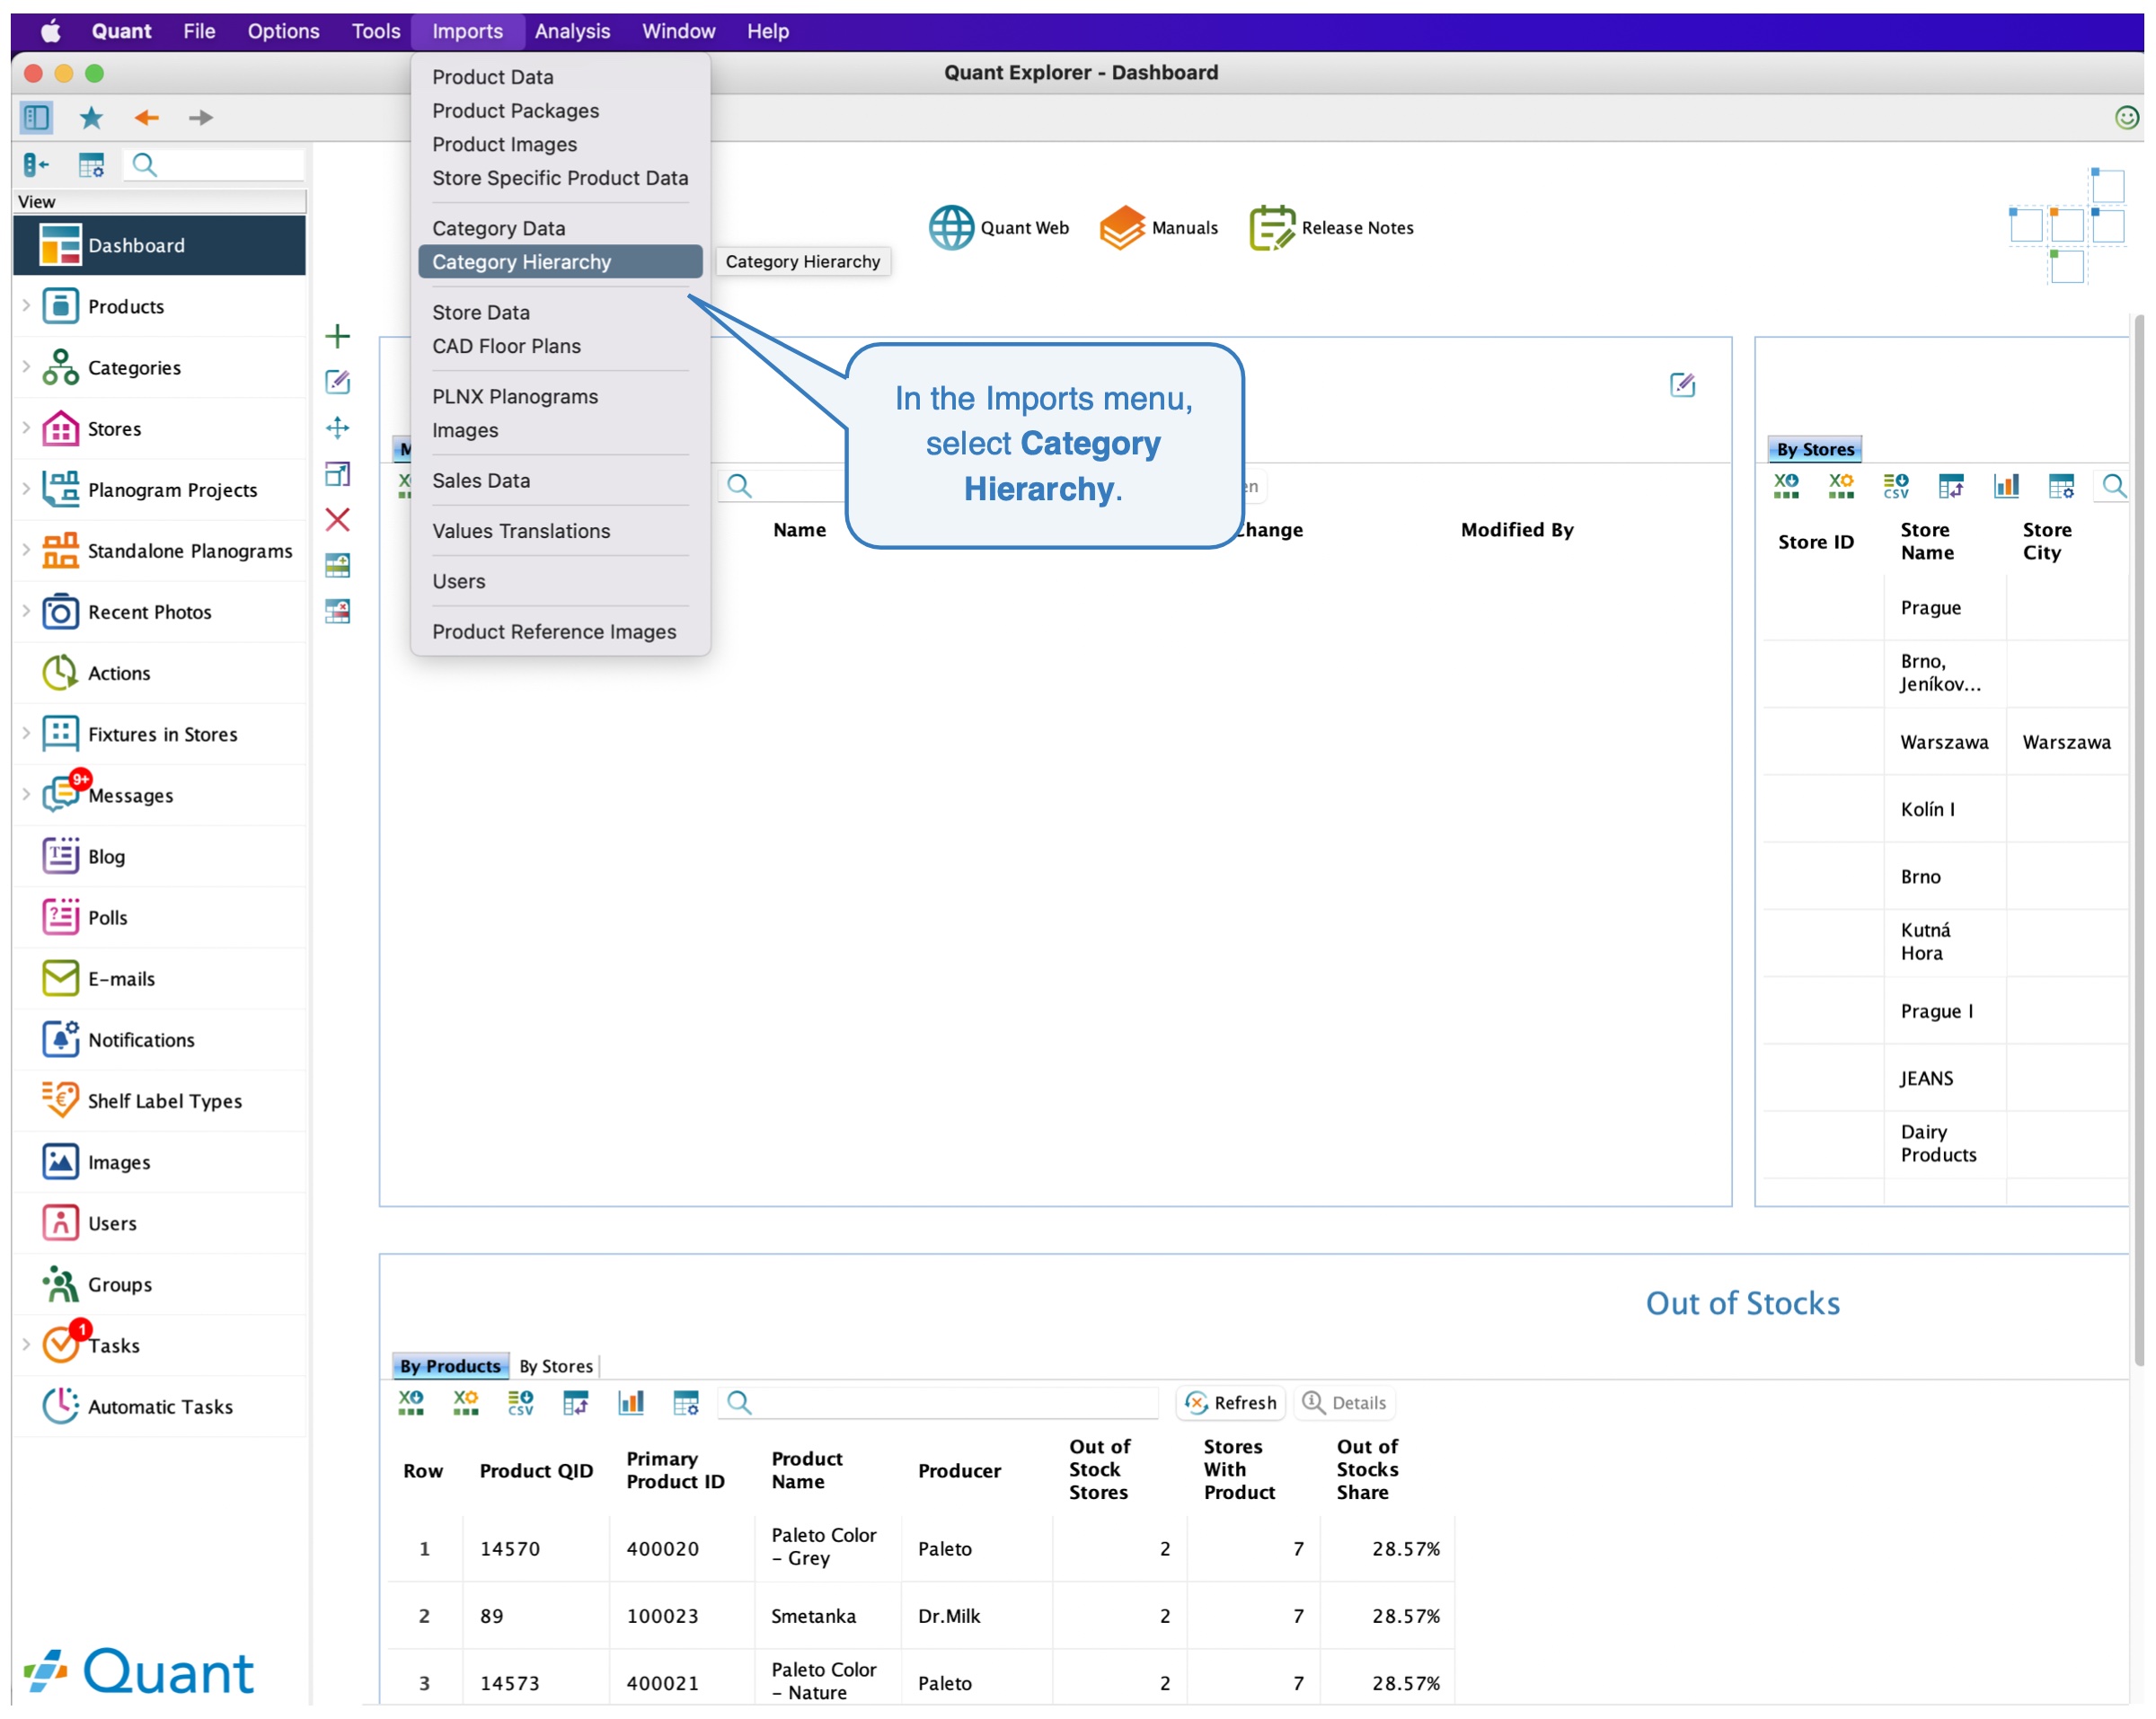Choose Values Translations entry

coord(560,531)
